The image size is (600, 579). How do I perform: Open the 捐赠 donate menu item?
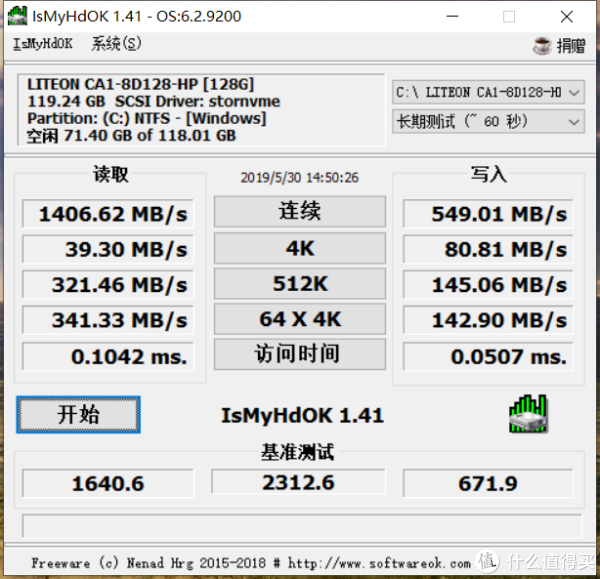[571, 46]
